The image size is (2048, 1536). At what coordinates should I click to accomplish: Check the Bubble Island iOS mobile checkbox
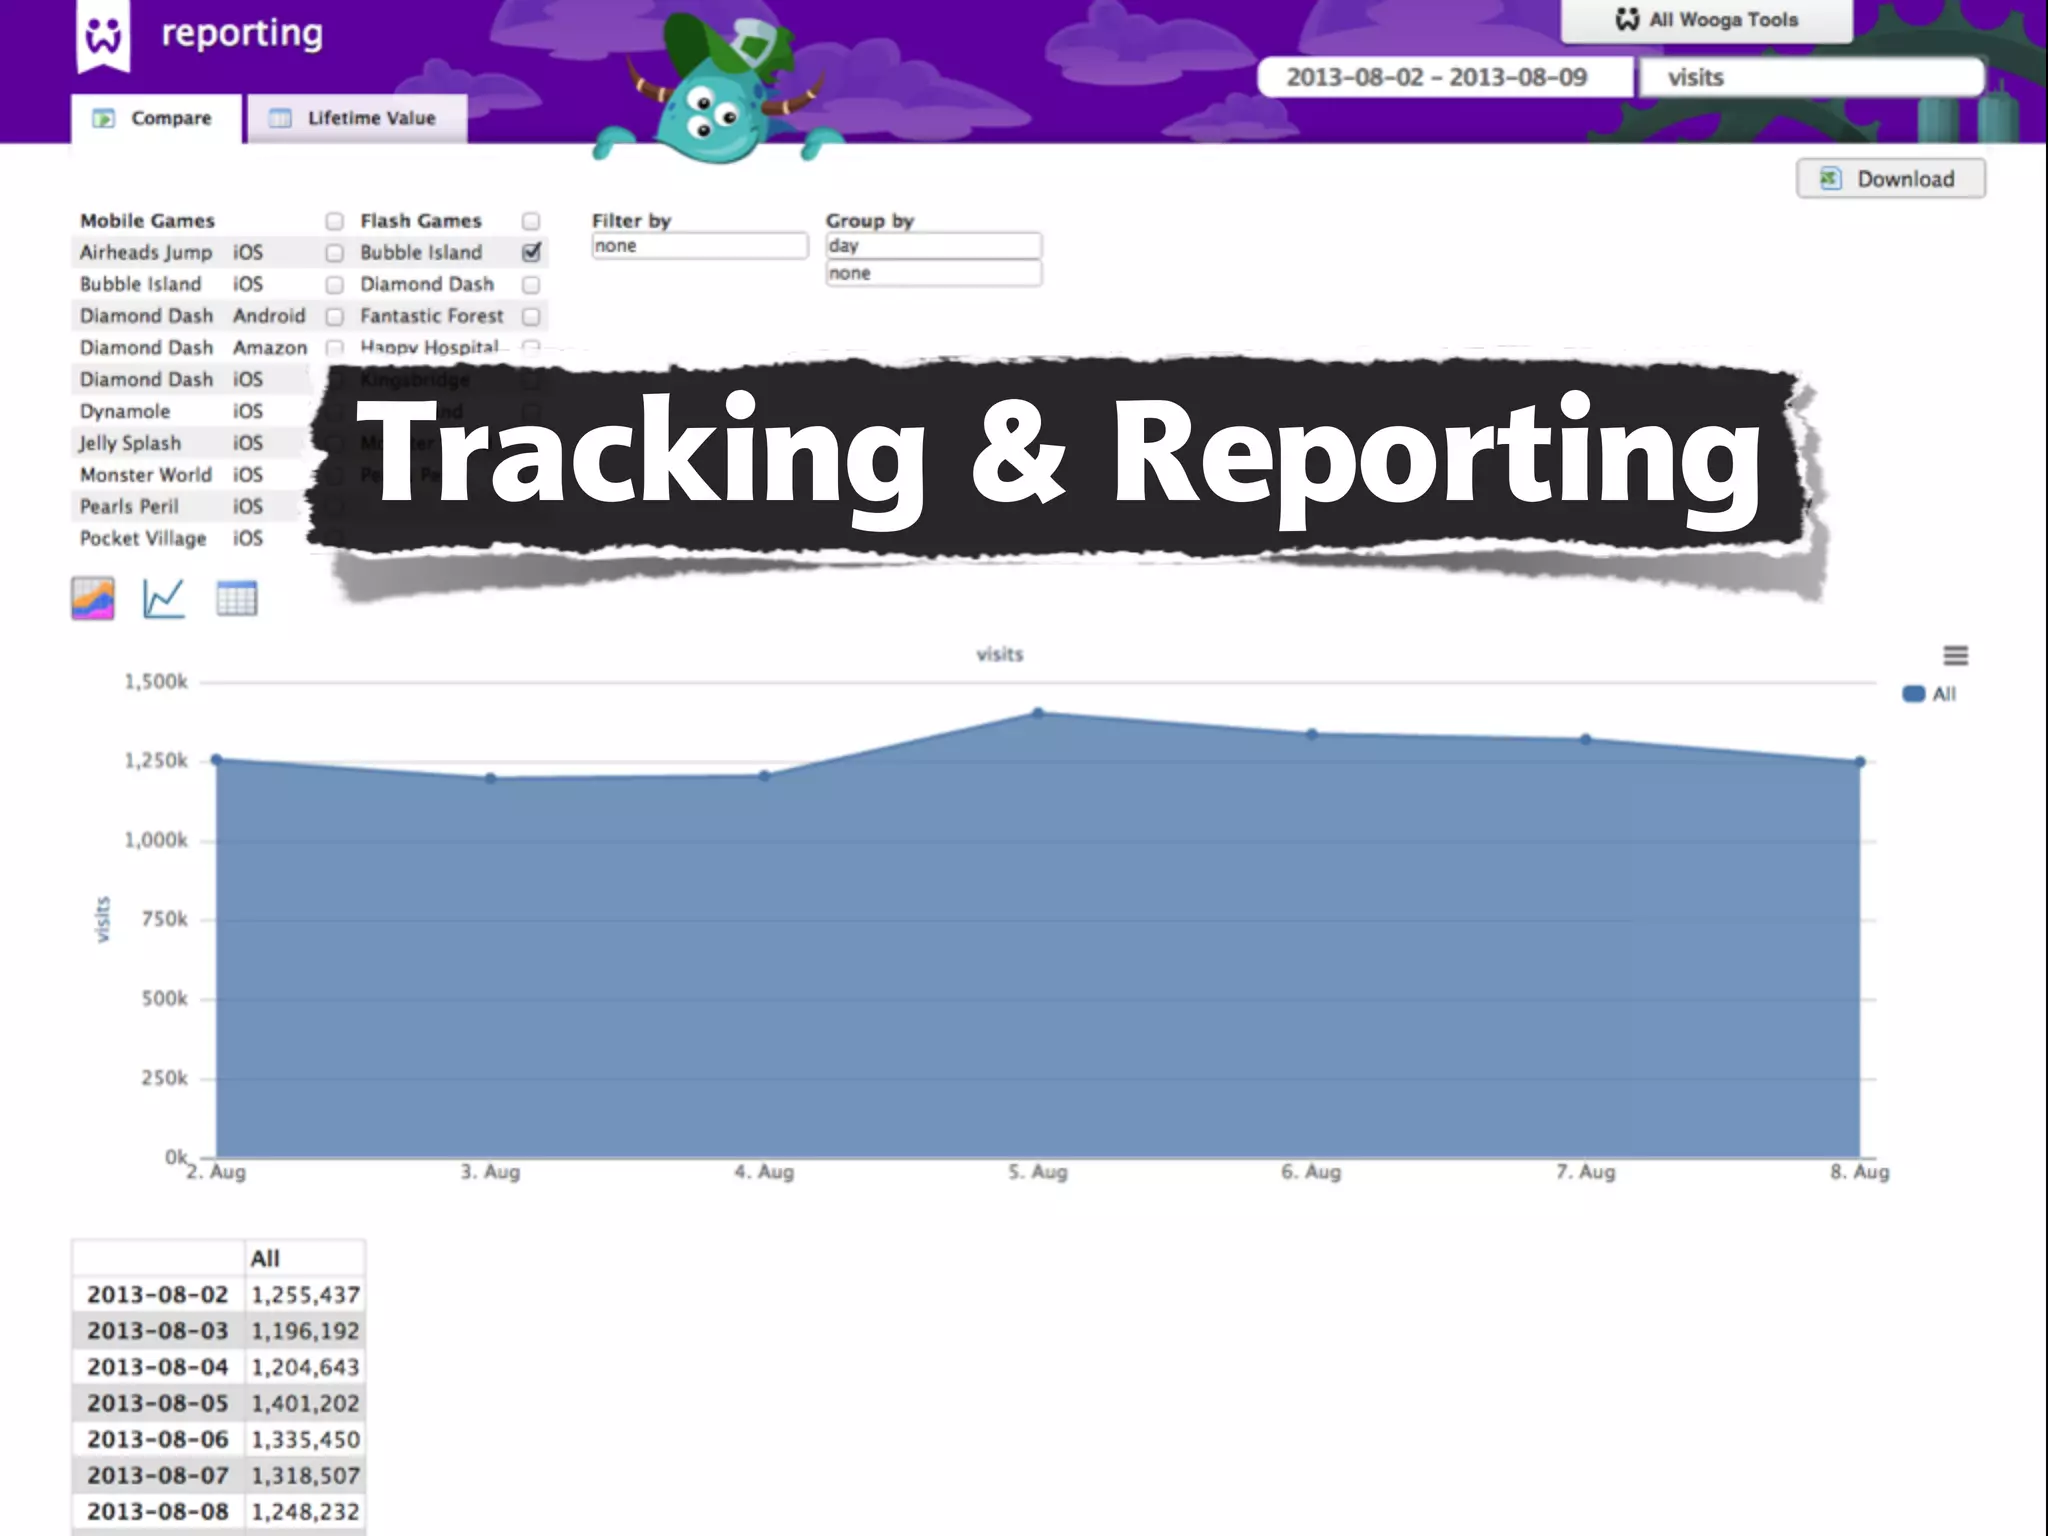(334, 285)
